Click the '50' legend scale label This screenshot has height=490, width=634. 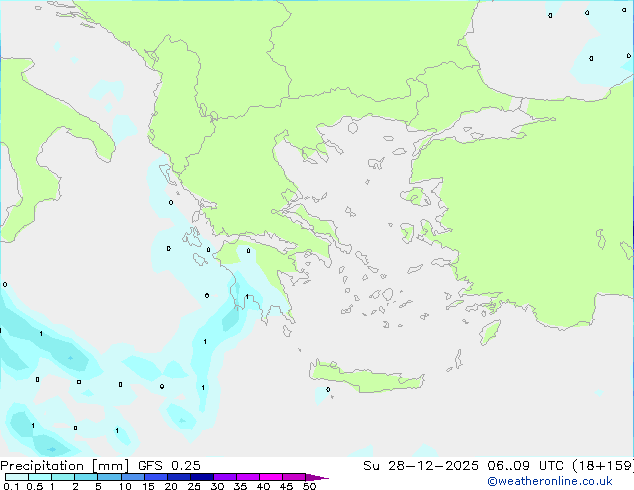pyautogui.click(x=309, y=486)
